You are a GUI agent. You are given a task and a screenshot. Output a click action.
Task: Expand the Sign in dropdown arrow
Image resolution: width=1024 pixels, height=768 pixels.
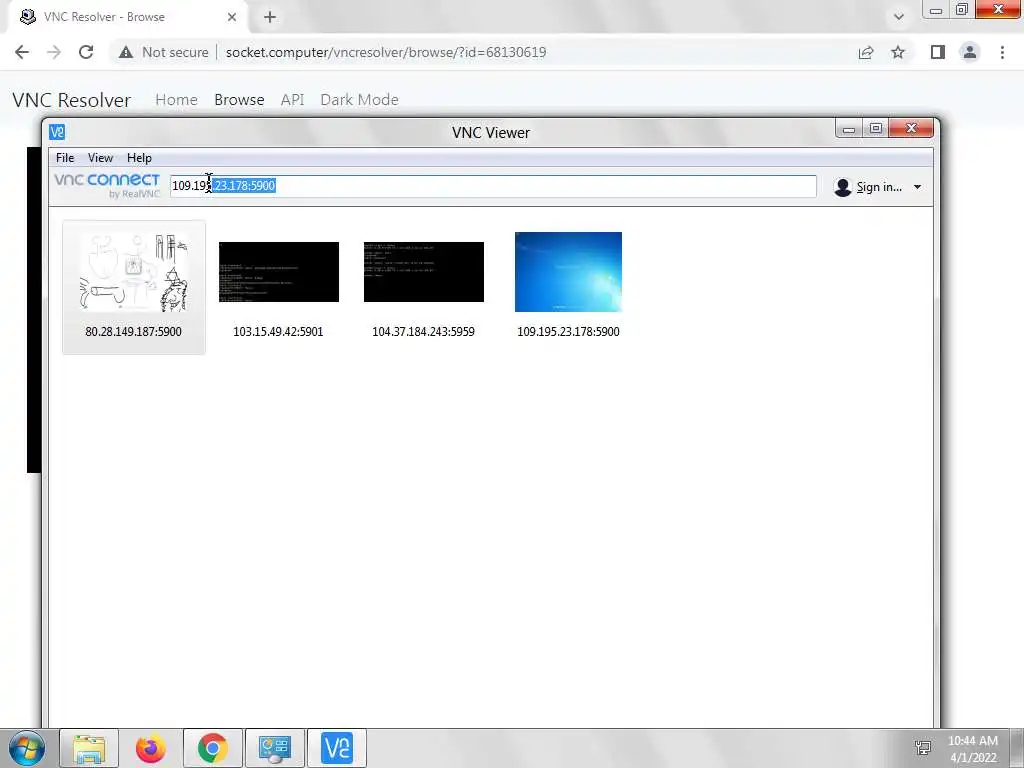click(917, 187)
